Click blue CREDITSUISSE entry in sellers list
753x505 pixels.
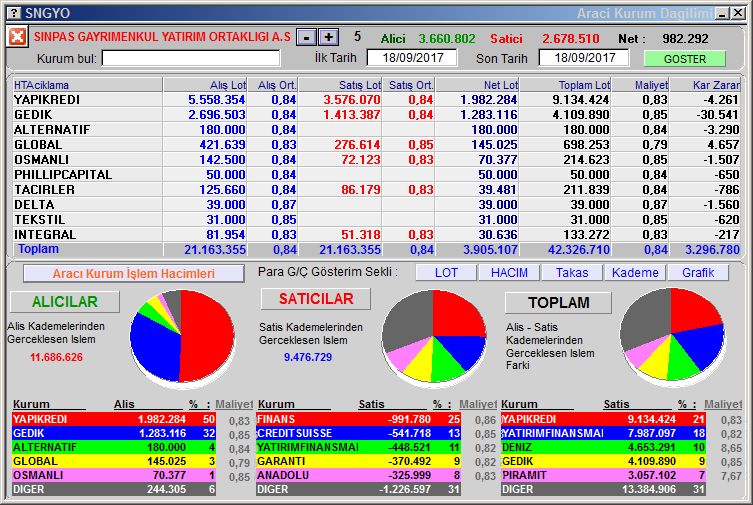coord(358,433)
